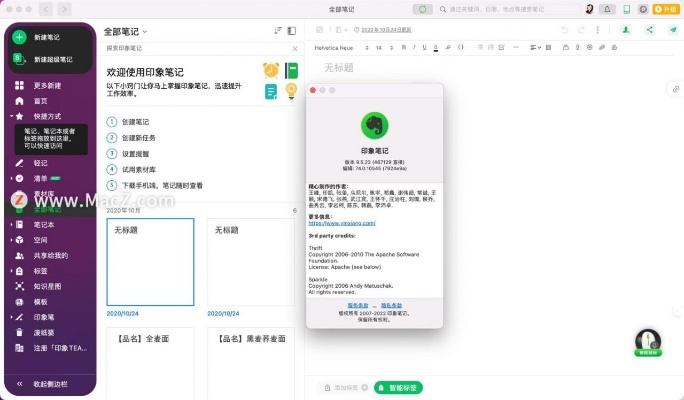Undo the last edit in the editor
684x400 pixels.
pyautogui.click(x=564, y=30)
